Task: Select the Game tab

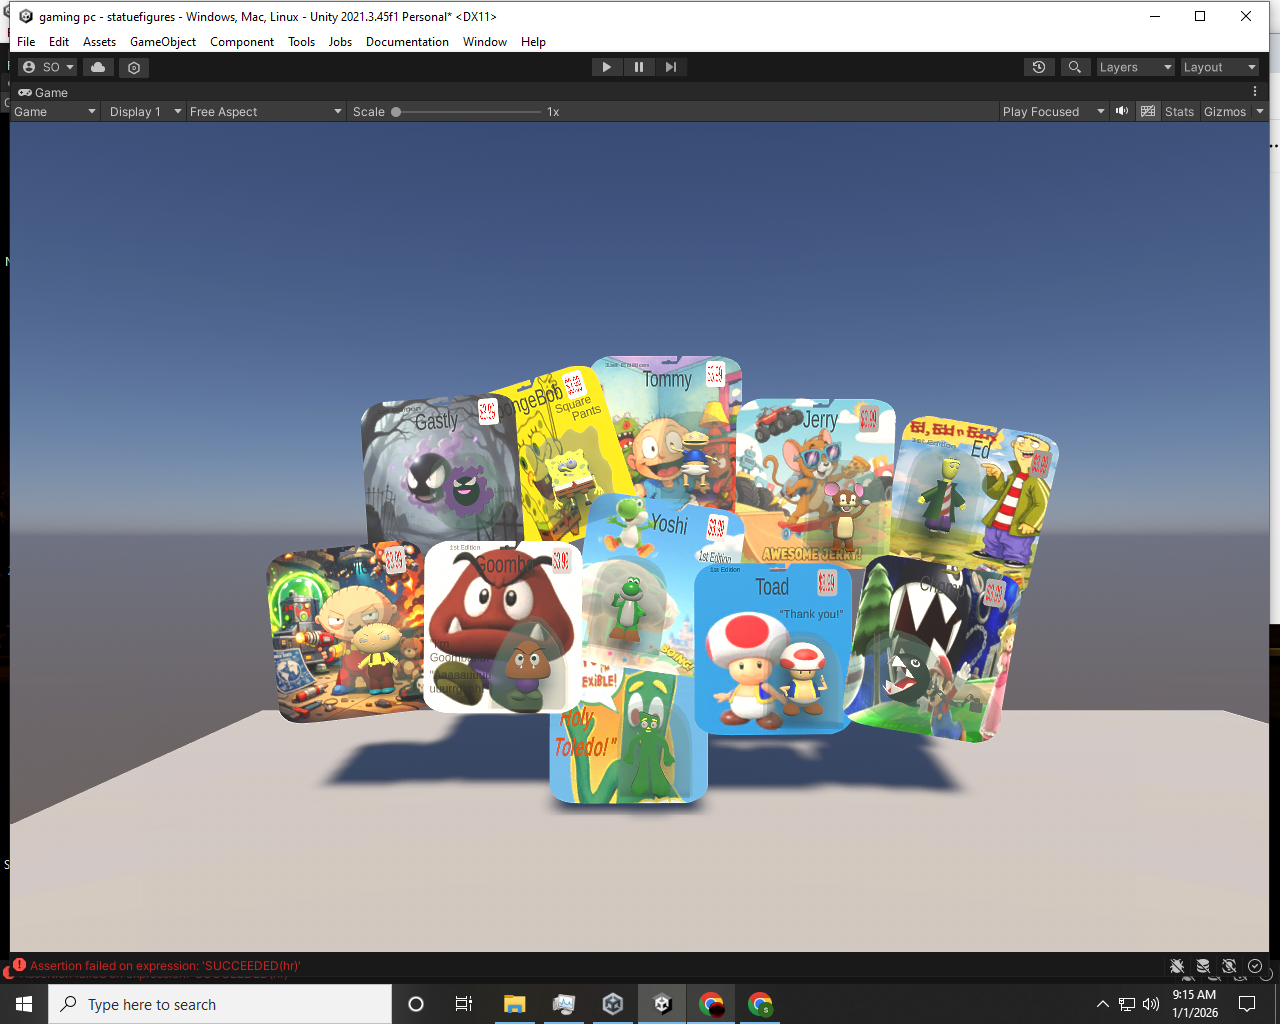Action: (43, 92)
